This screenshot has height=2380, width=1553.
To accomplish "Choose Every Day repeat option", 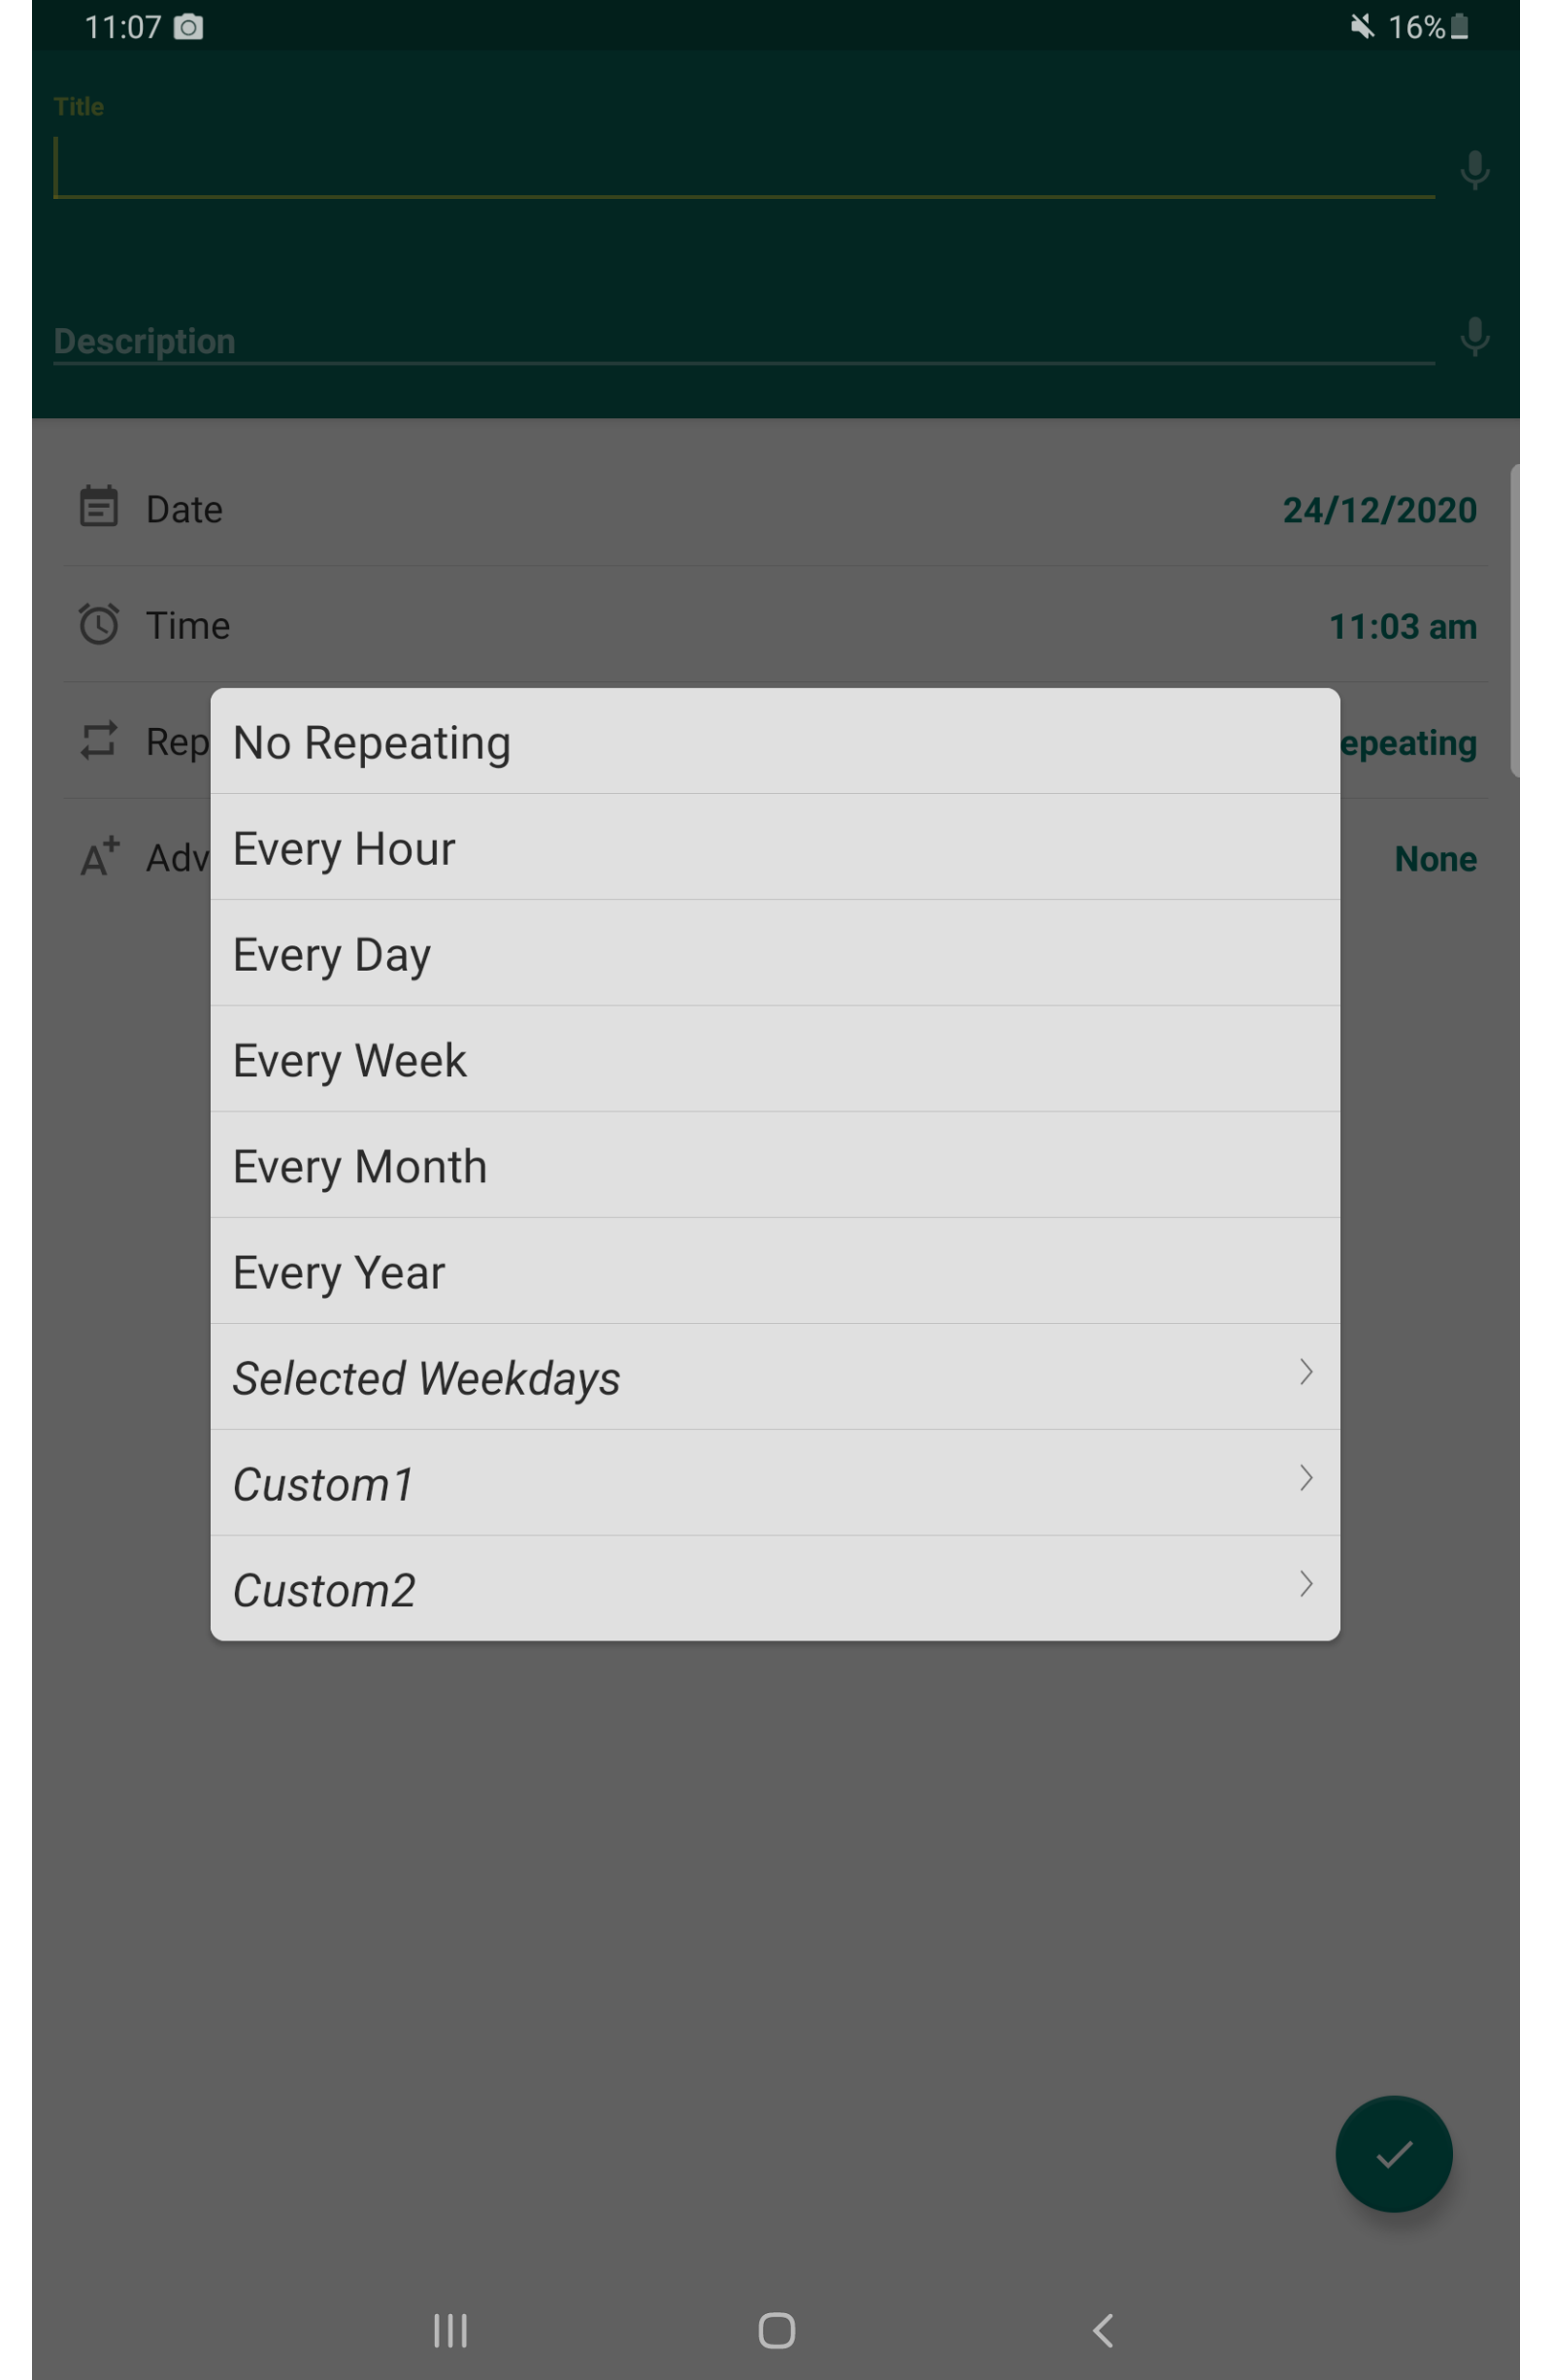I will click(775, 953).
